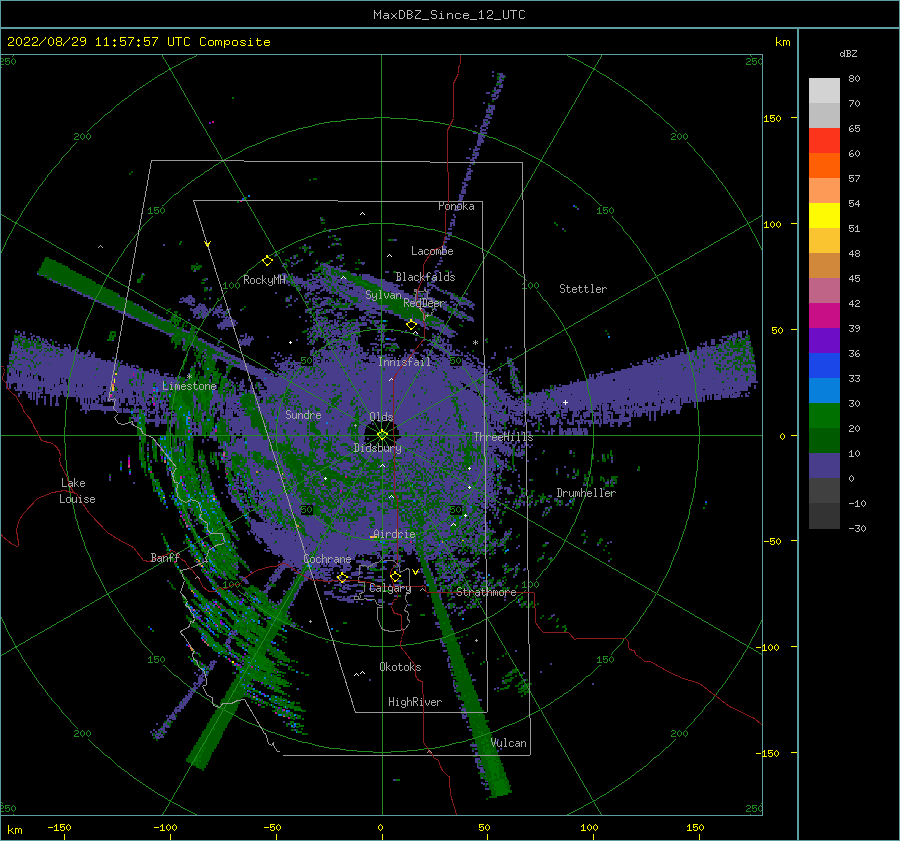This screenshot has height=841, width=900.
Task: Click the dBZ legend heading
Action: pos(848,53)
